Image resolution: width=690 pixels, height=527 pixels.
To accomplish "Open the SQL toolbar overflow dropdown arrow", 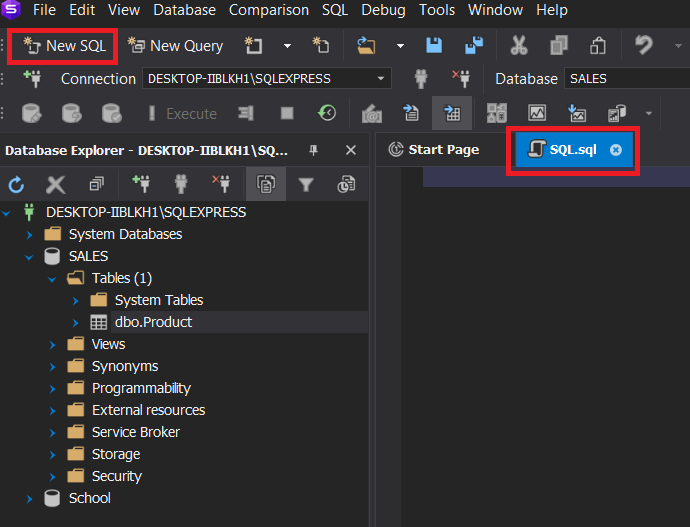I will [x=649, y=113].
